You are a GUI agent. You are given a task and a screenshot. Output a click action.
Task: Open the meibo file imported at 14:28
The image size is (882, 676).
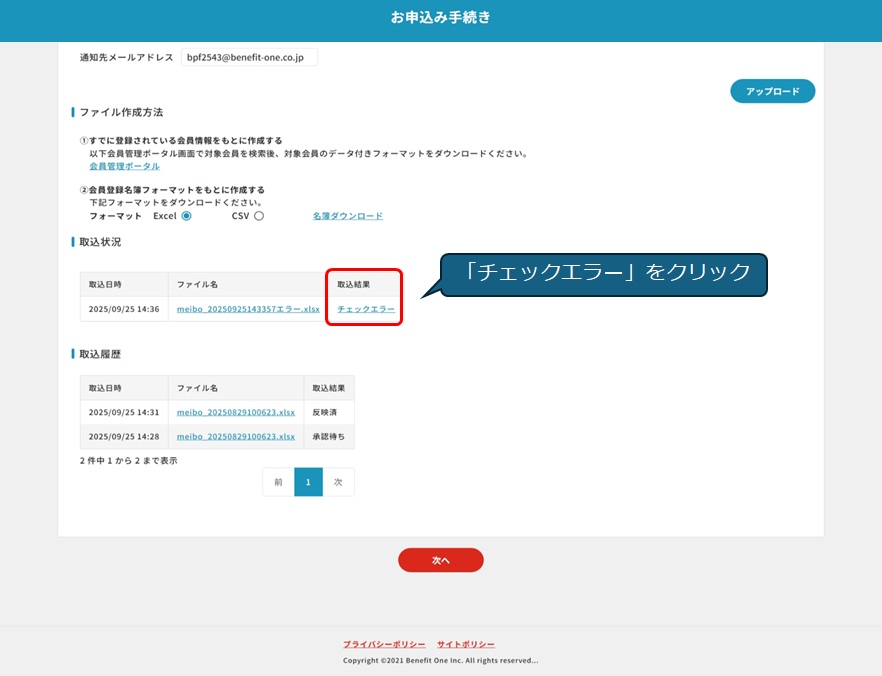(236, 436)
